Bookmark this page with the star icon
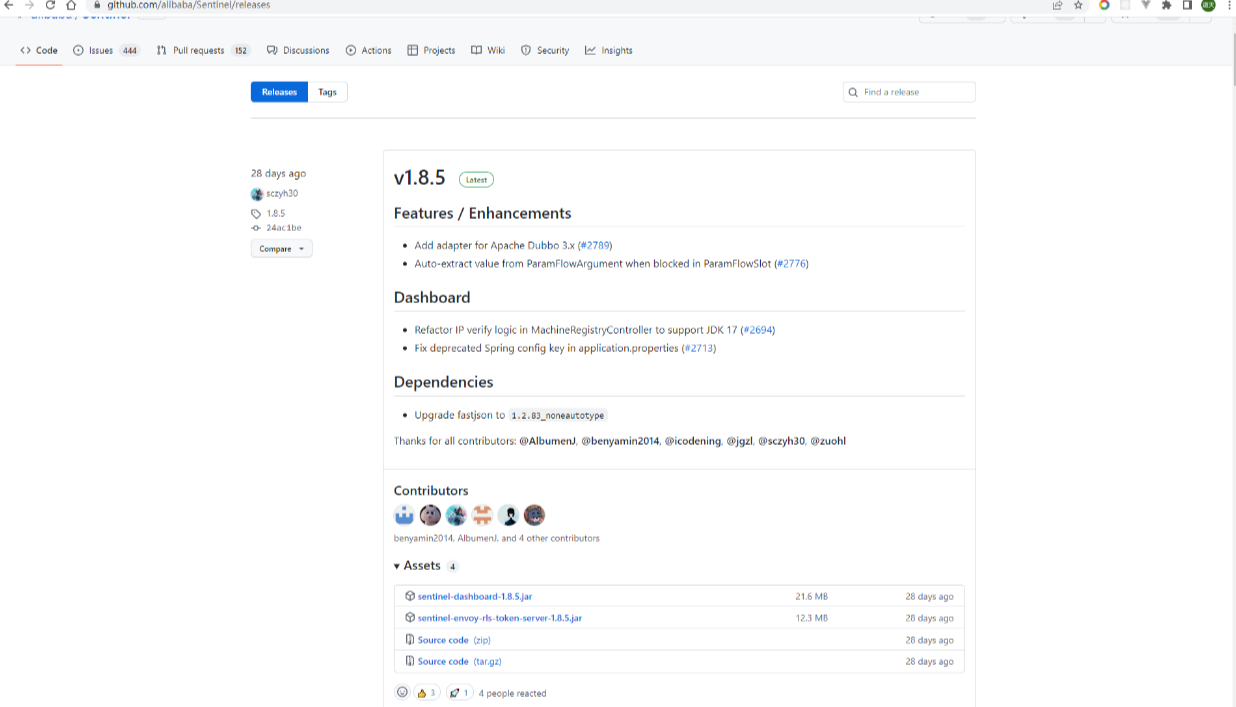 point(1078,5)
